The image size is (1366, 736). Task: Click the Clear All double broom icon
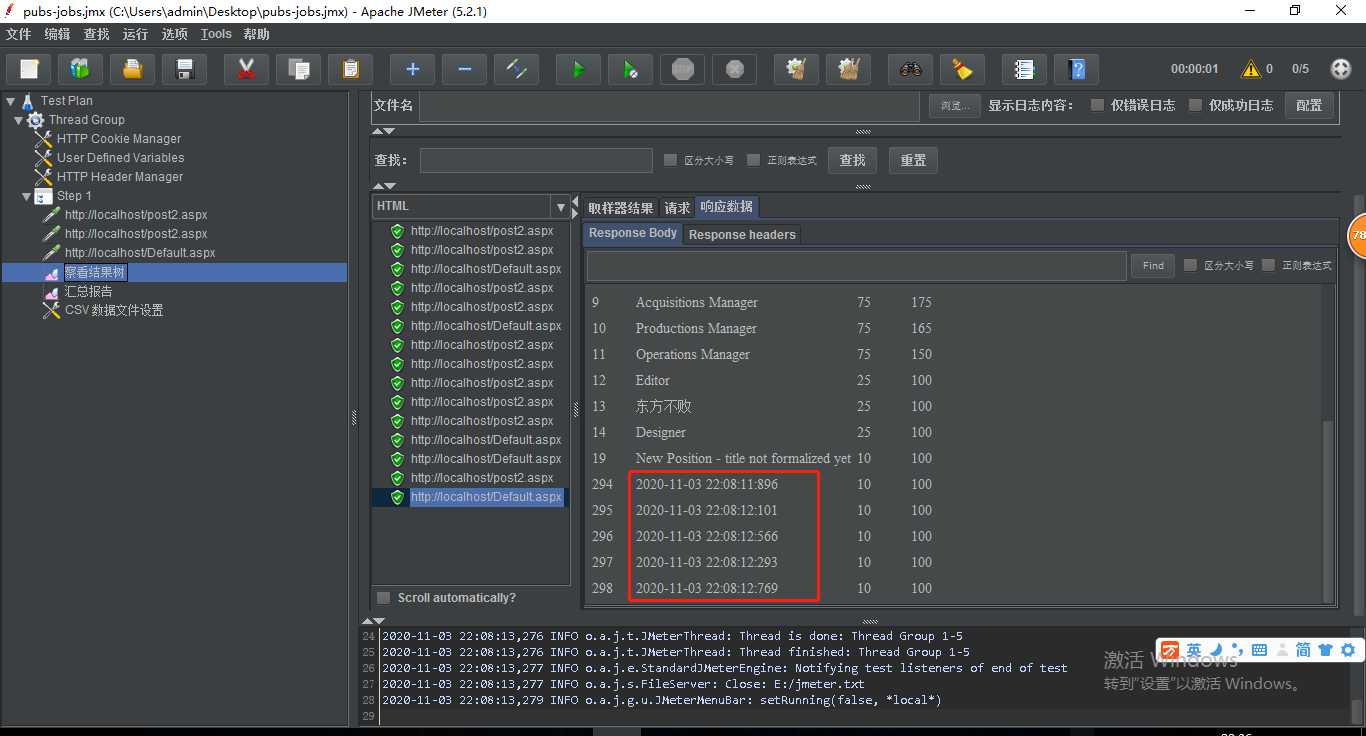849,69
